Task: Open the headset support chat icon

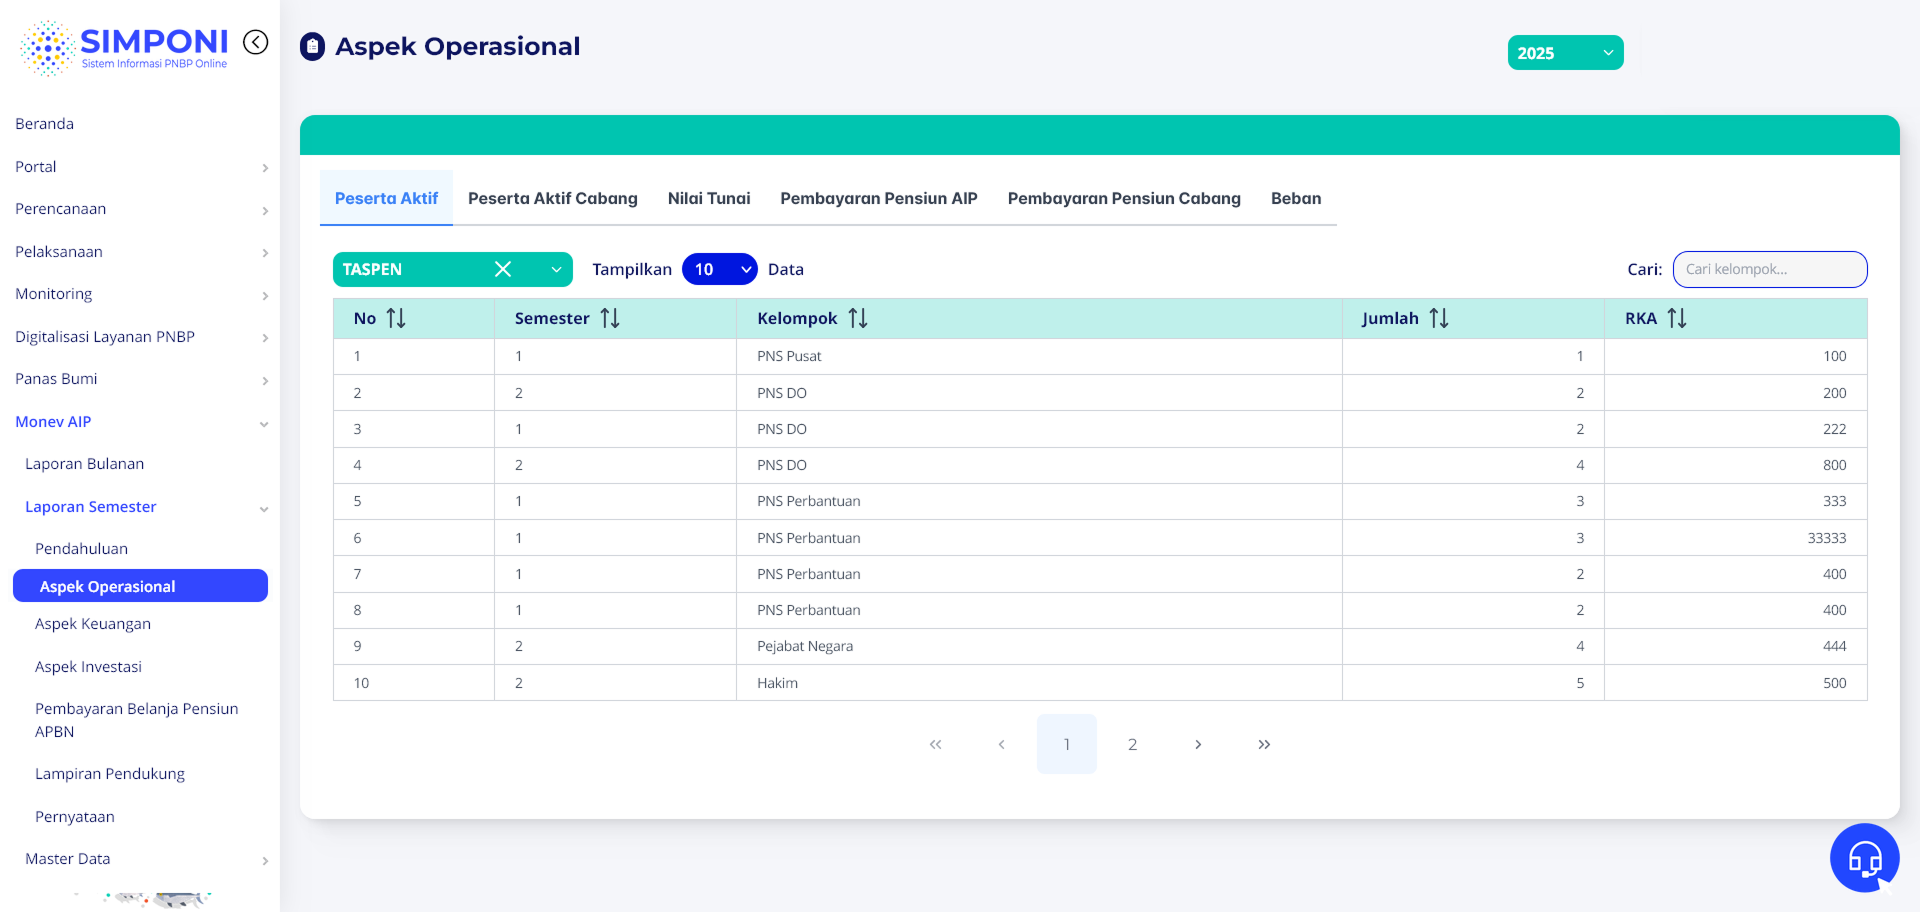Action: tap(1865, 858)
